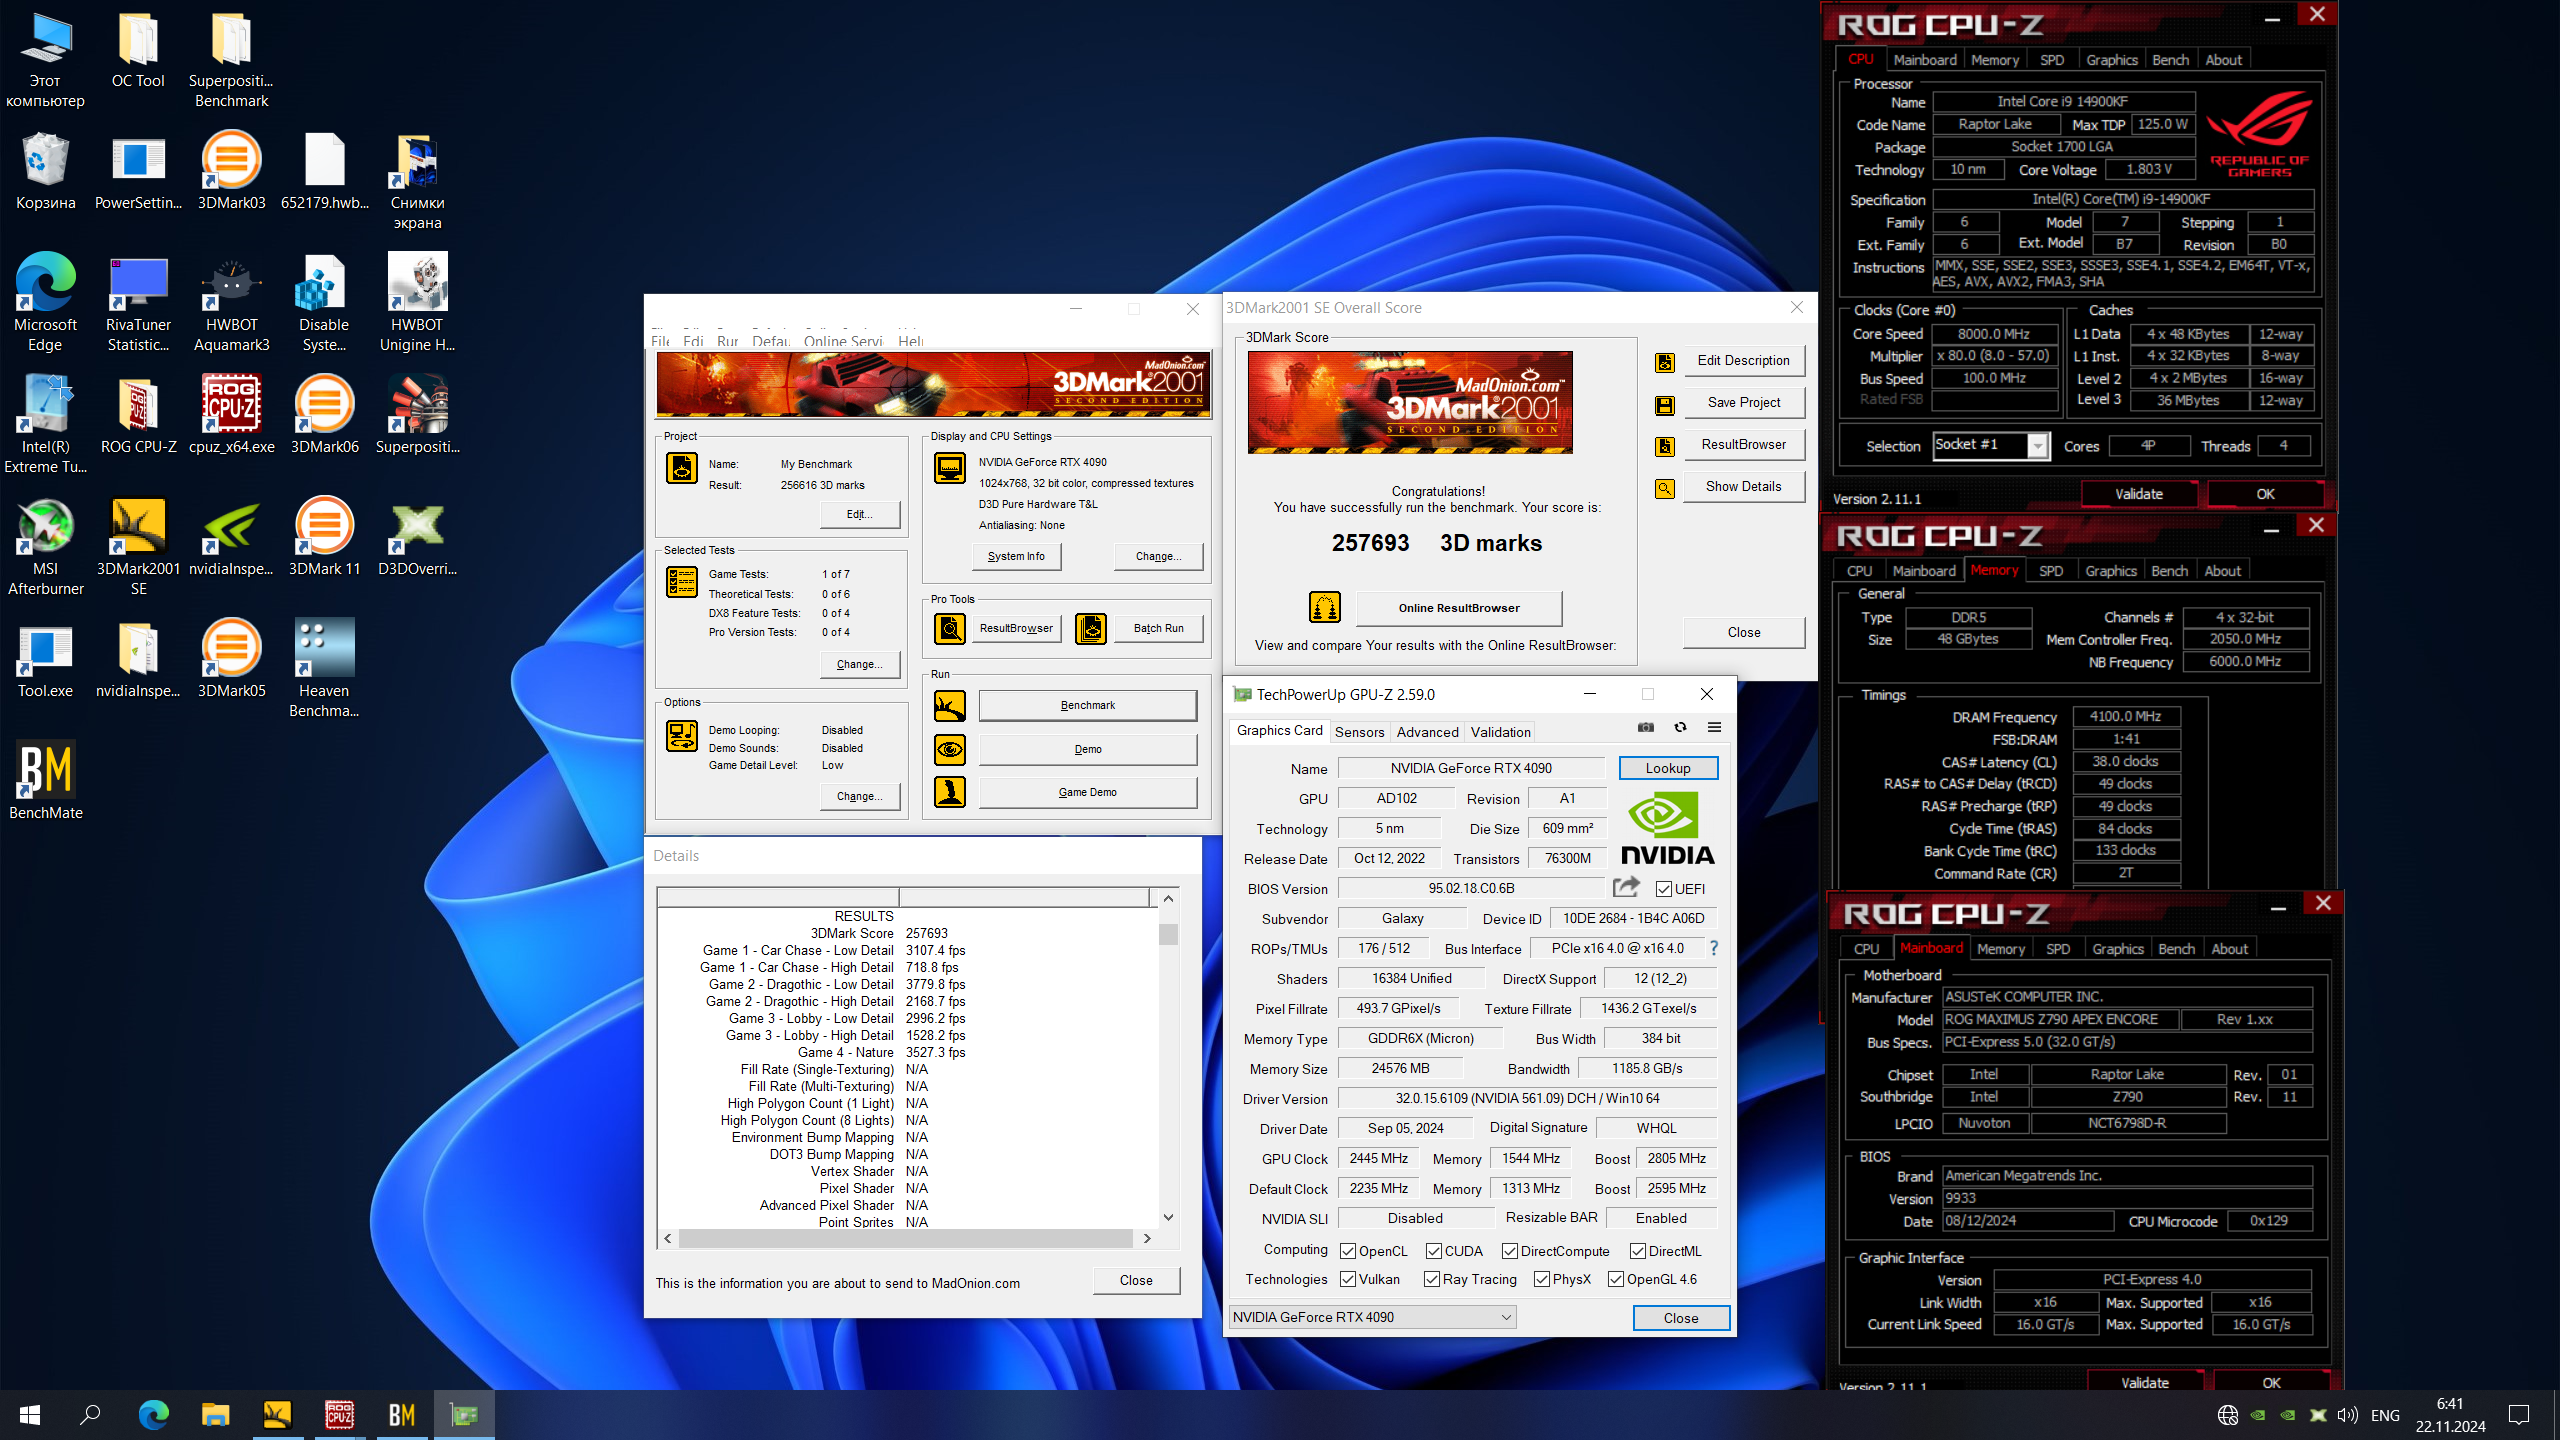Click the Online ResultBrowser button
Viewport: 2560px width, 1440px height.
1459,608
